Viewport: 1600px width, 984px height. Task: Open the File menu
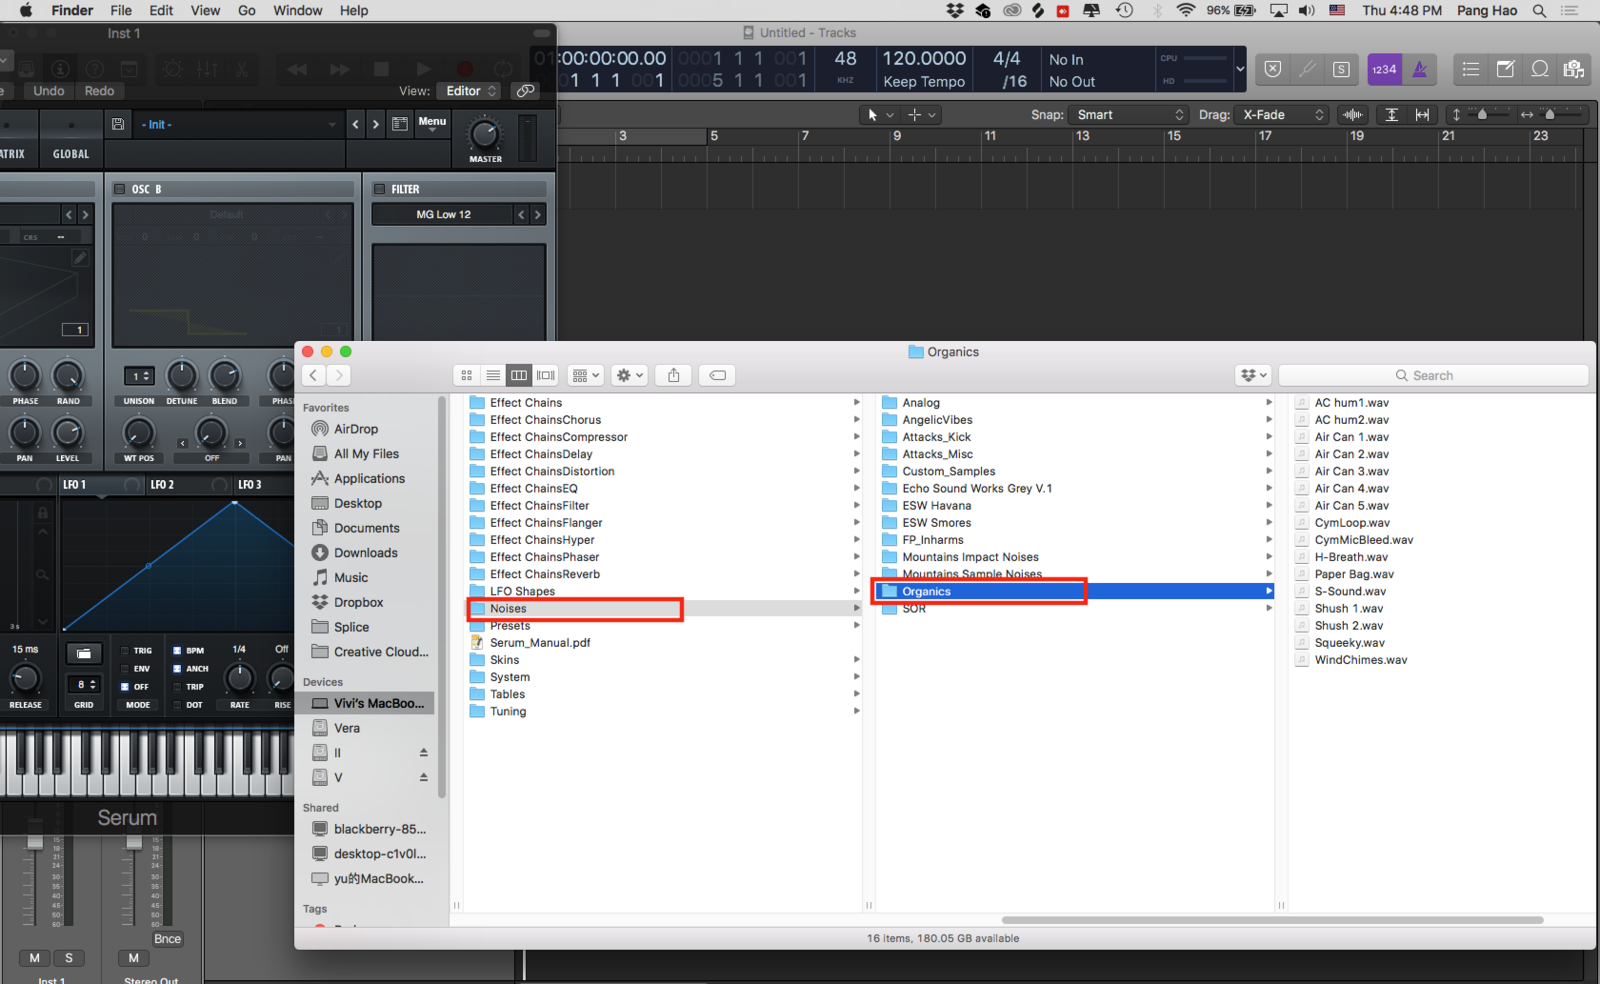(x=121, y=11)
